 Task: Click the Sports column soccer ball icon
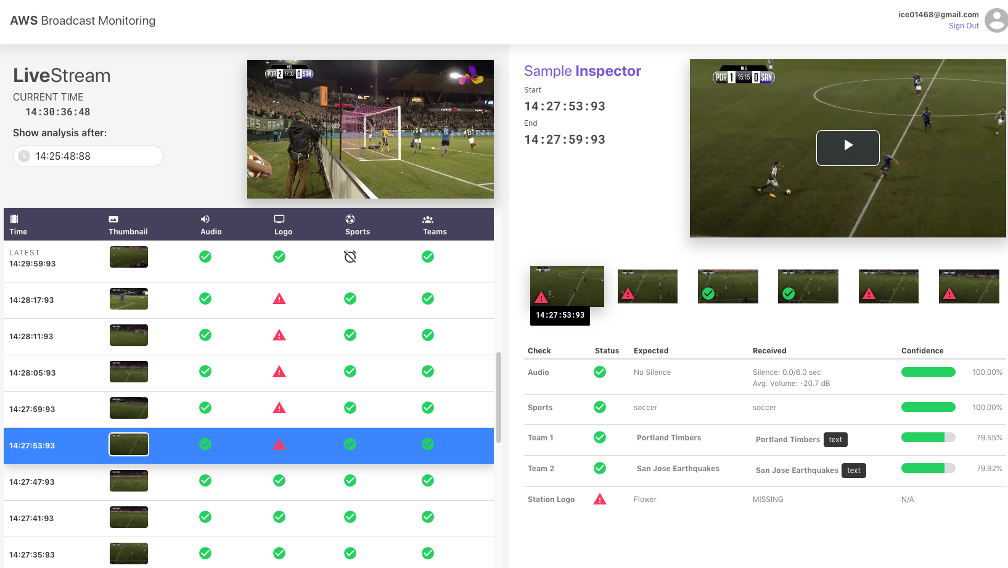tap(350, 219)
